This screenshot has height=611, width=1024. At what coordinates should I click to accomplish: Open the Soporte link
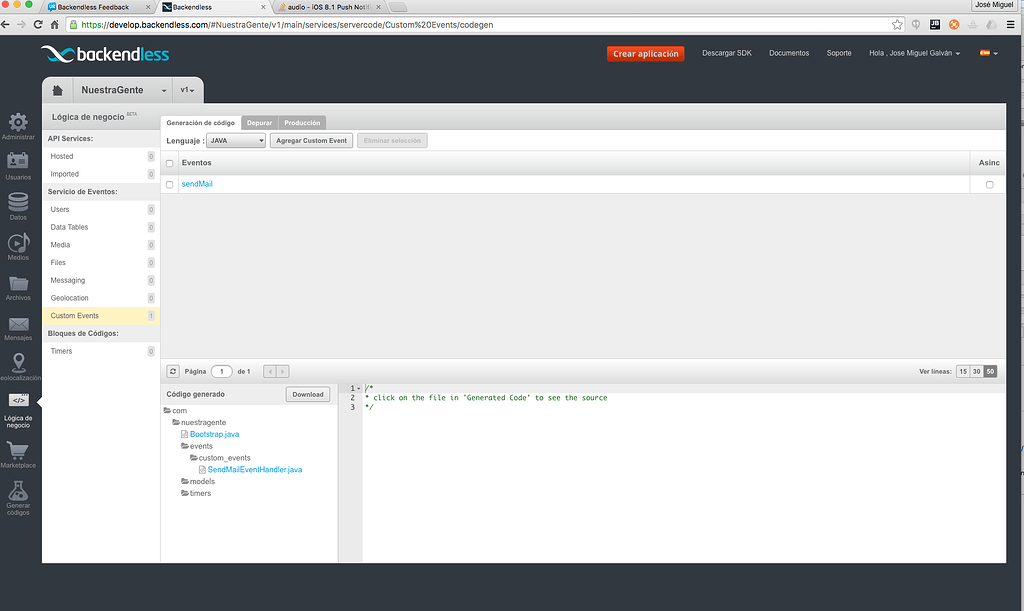click(x=839, y=53)
